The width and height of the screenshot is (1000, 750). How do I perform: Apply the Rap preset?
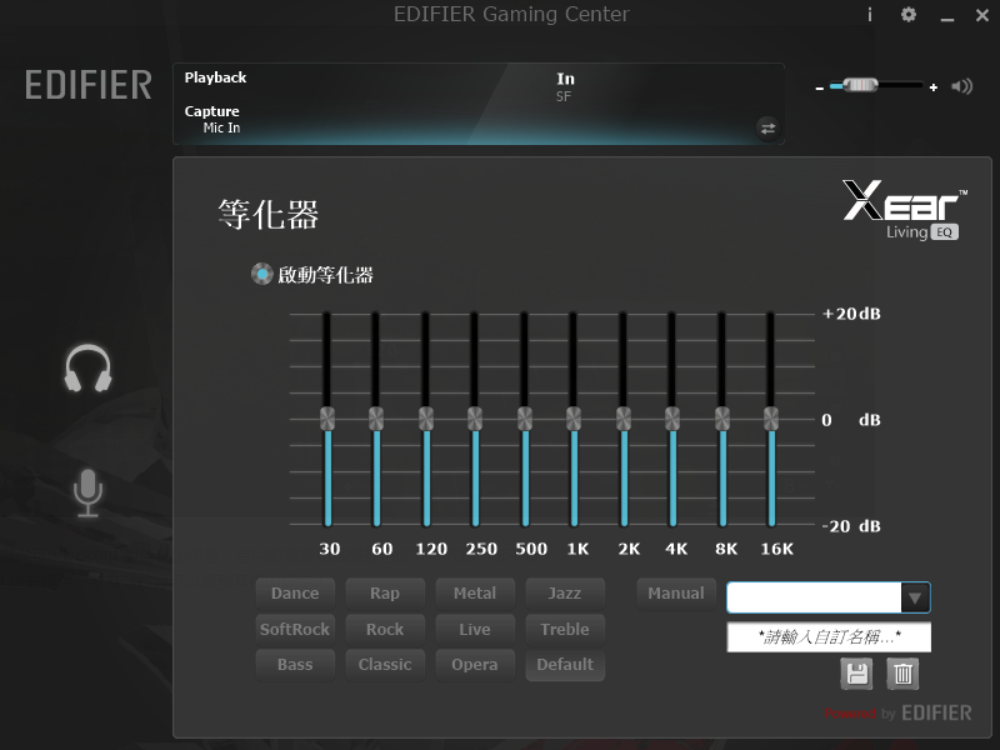(385, 594)
